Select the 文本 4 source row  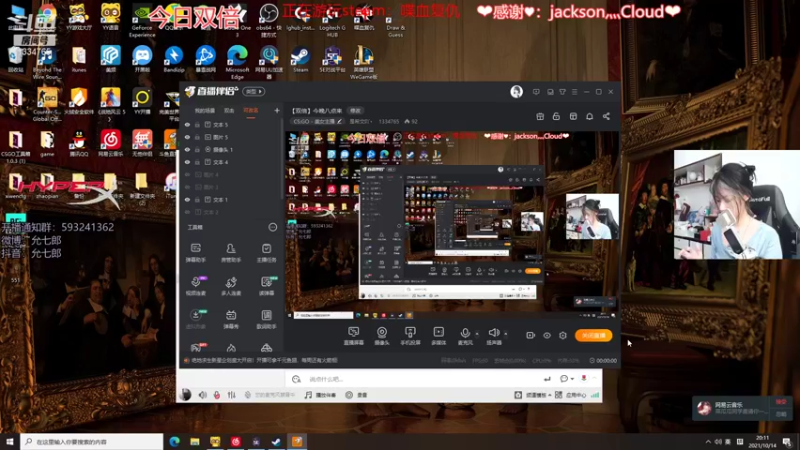click(x=232, y=162)
